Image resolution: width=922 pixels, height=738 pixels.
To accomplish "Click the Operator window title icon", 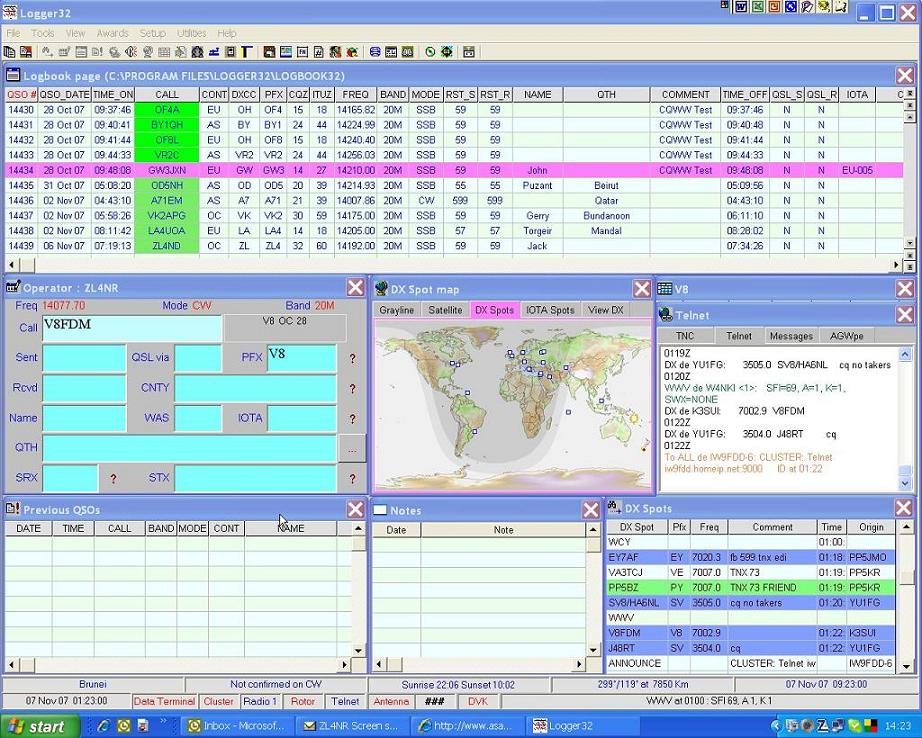I will pyautogui.click(x=13, y=287).
